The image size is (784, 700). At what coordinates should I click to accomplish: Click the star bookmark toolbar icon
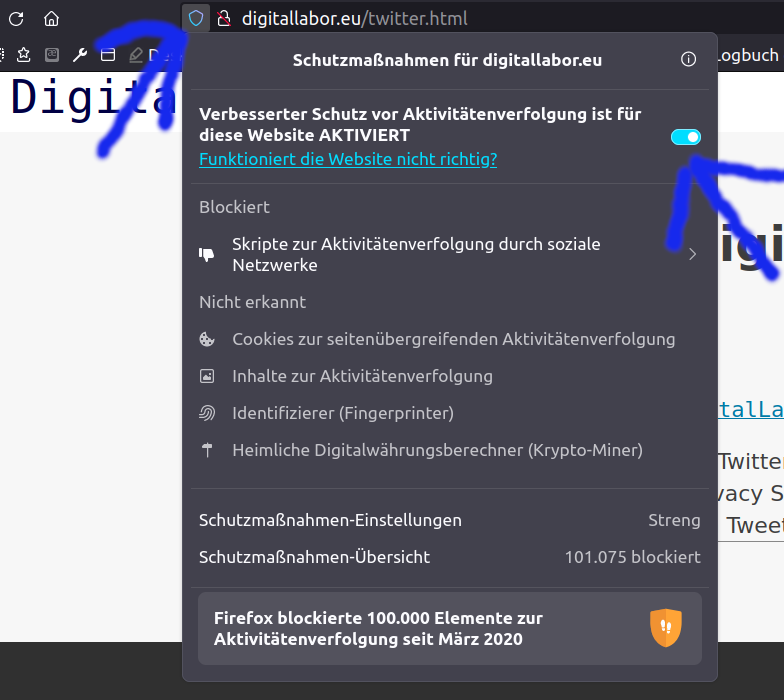click(x=23, y=54)
